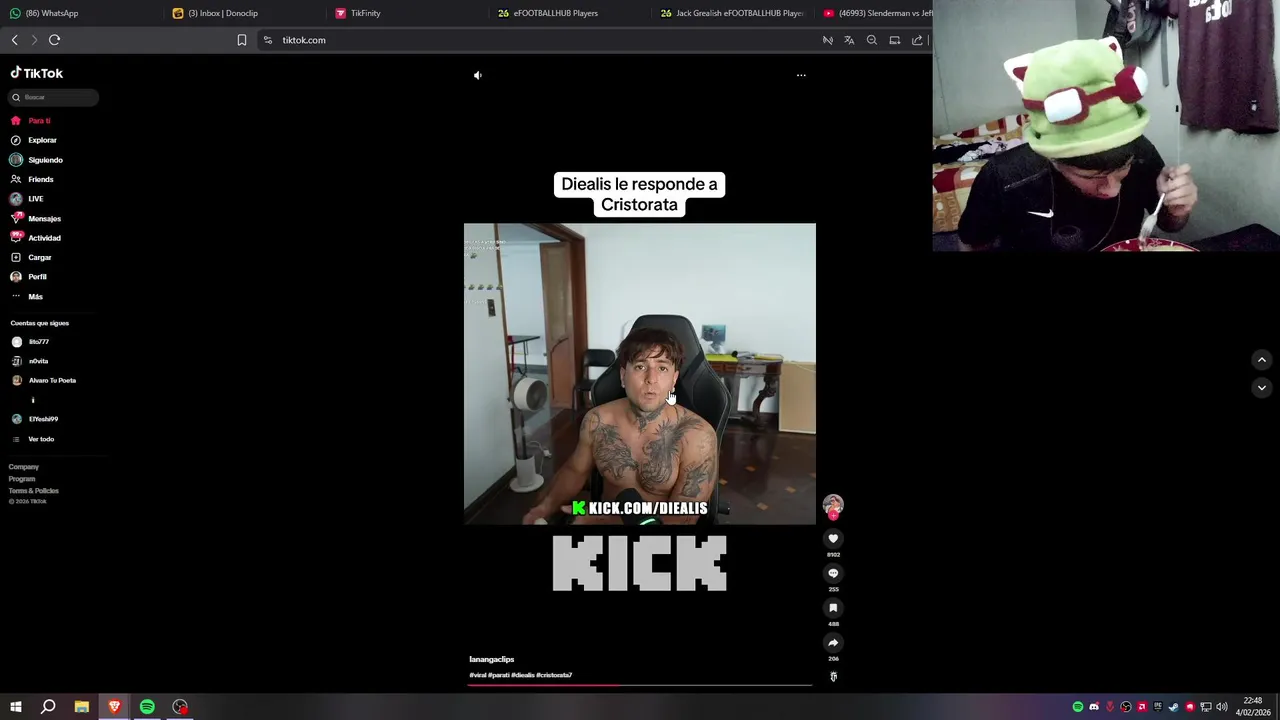Open Spotify from the taskbar
The height and width of the screenshot is (720, 1280).
(x=147, y=707)
